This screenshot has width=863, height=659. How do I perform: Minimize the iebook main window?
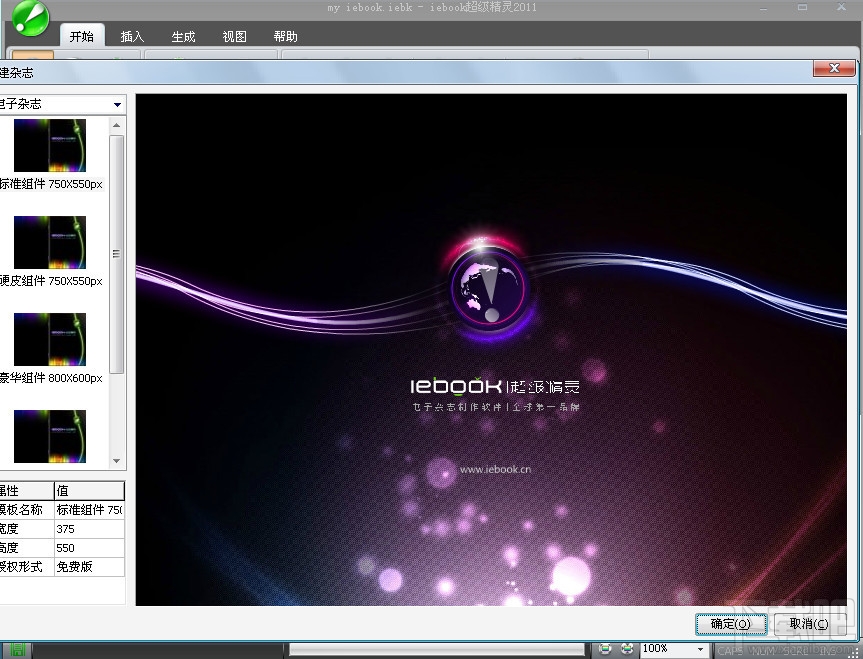[x=764, y=8]
